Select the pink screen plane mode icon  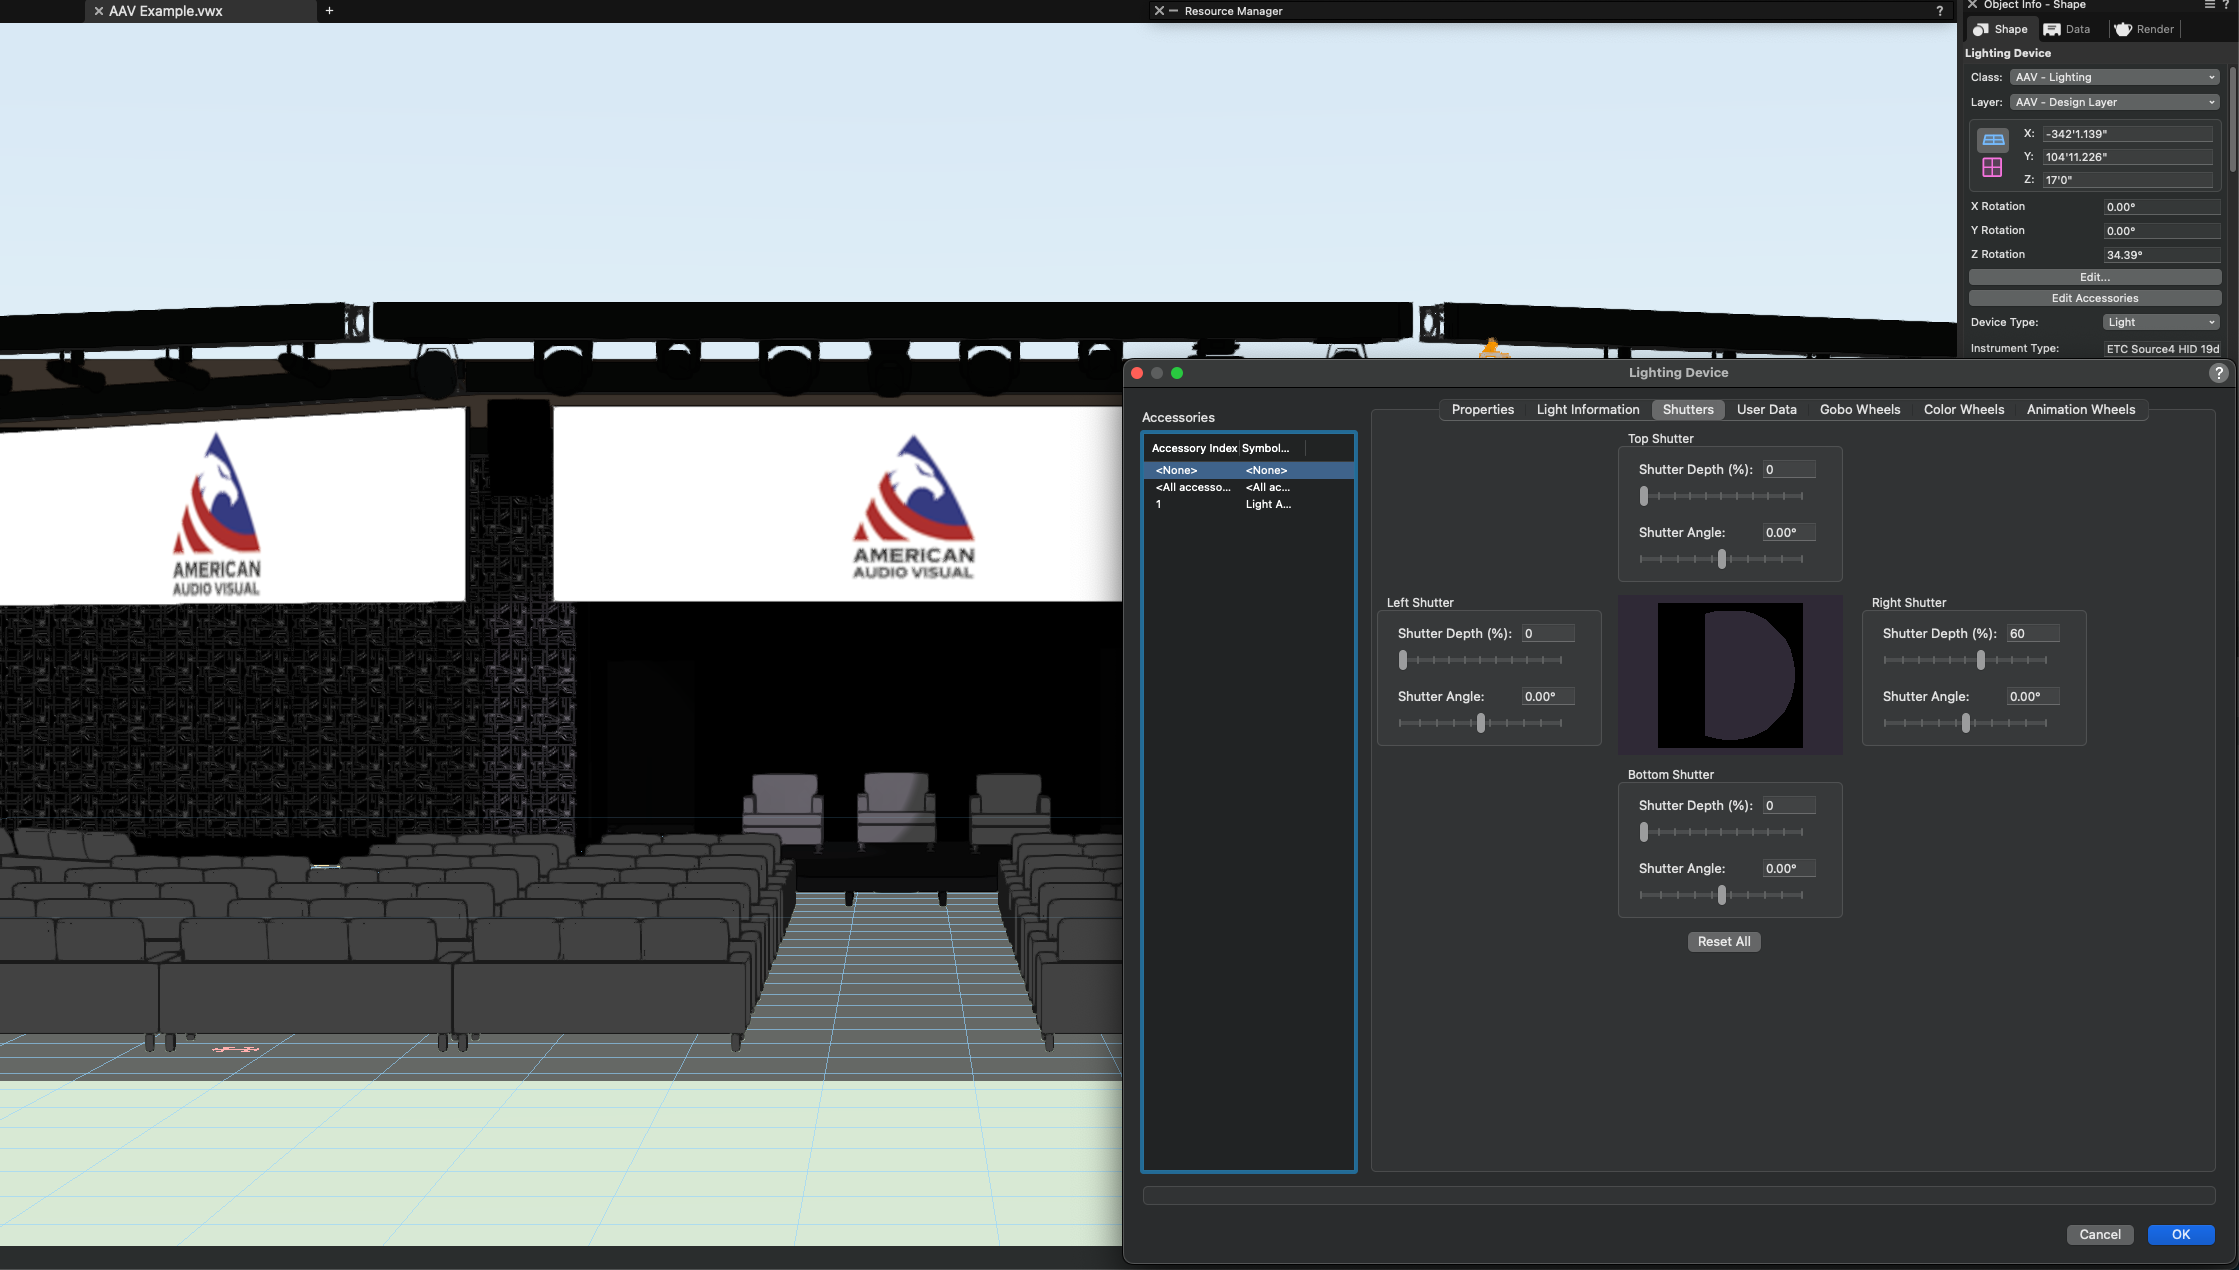(x=1993, y=168)
